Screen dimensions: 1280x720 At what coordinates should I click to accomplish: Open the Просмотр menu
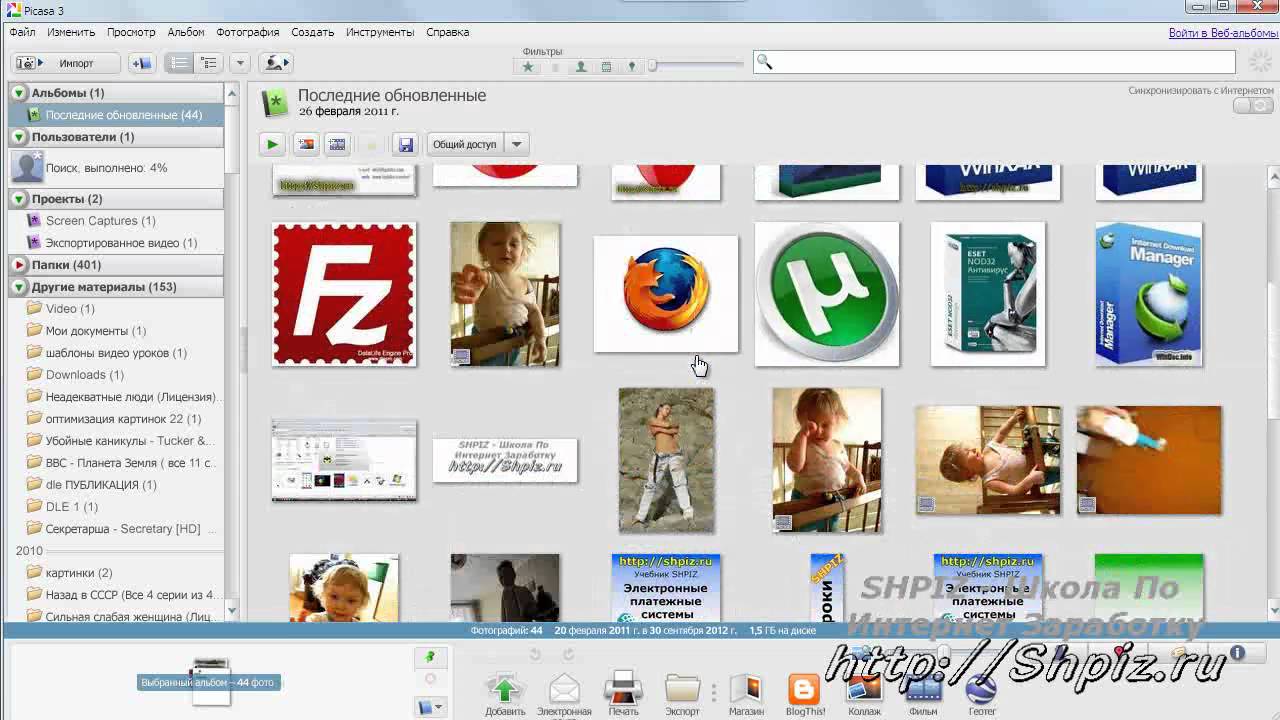131,32
